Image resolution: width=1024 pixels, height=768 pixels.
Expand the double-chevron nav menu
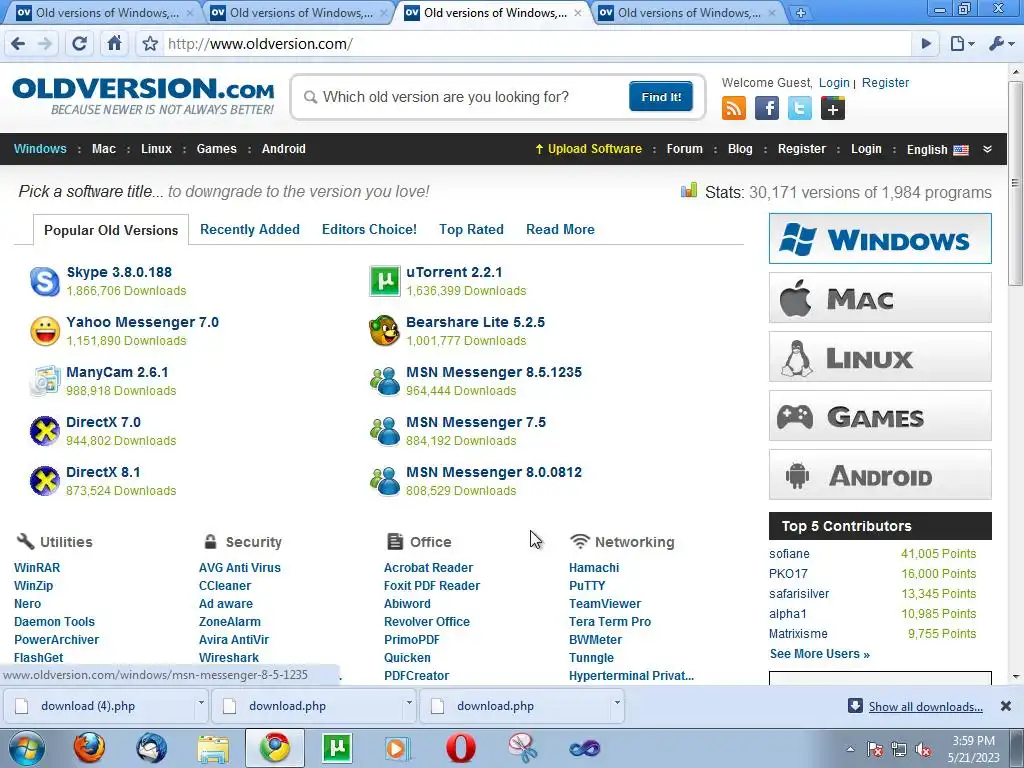coord(987,149)
